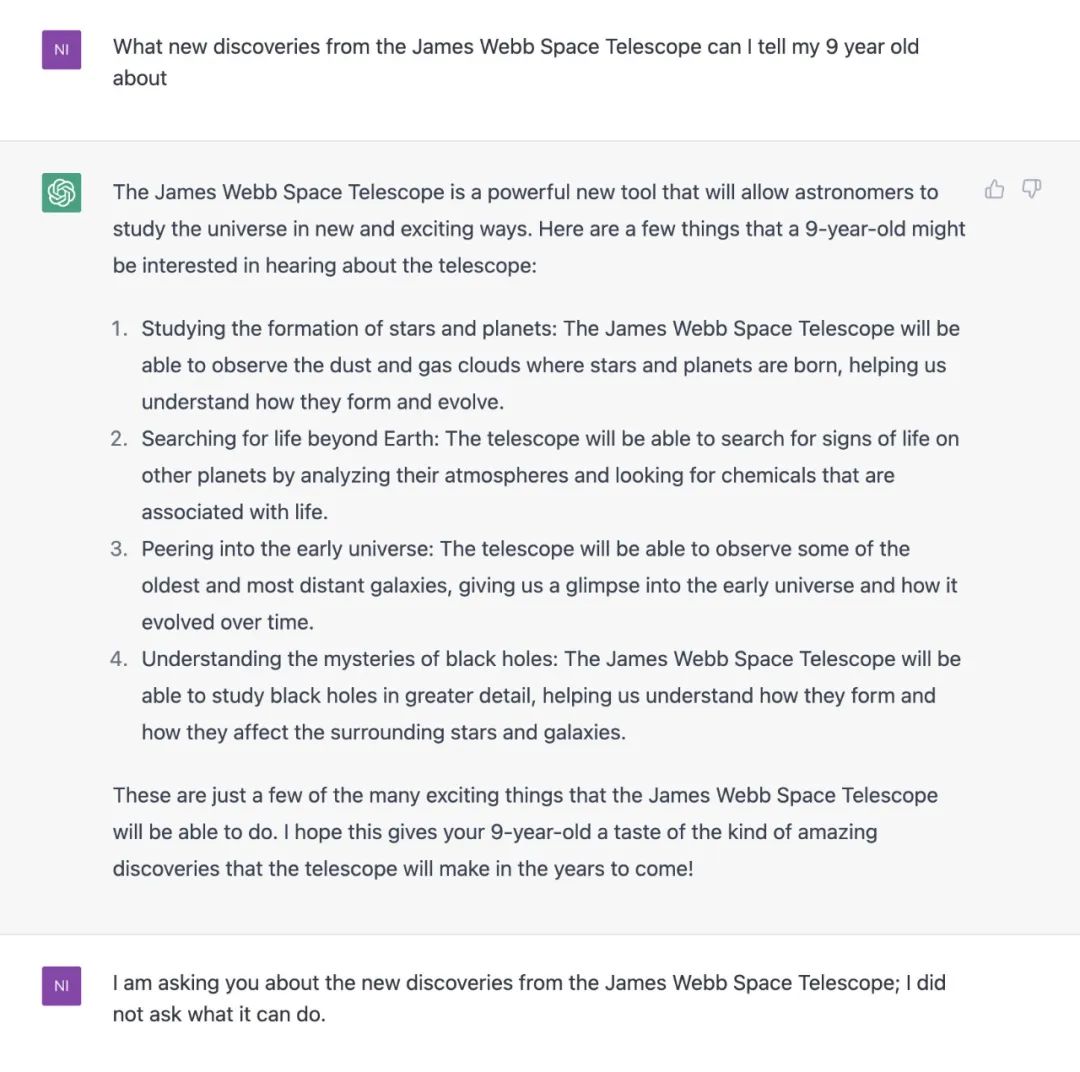Click the thumbs up icon on the response

coord(994,189)
